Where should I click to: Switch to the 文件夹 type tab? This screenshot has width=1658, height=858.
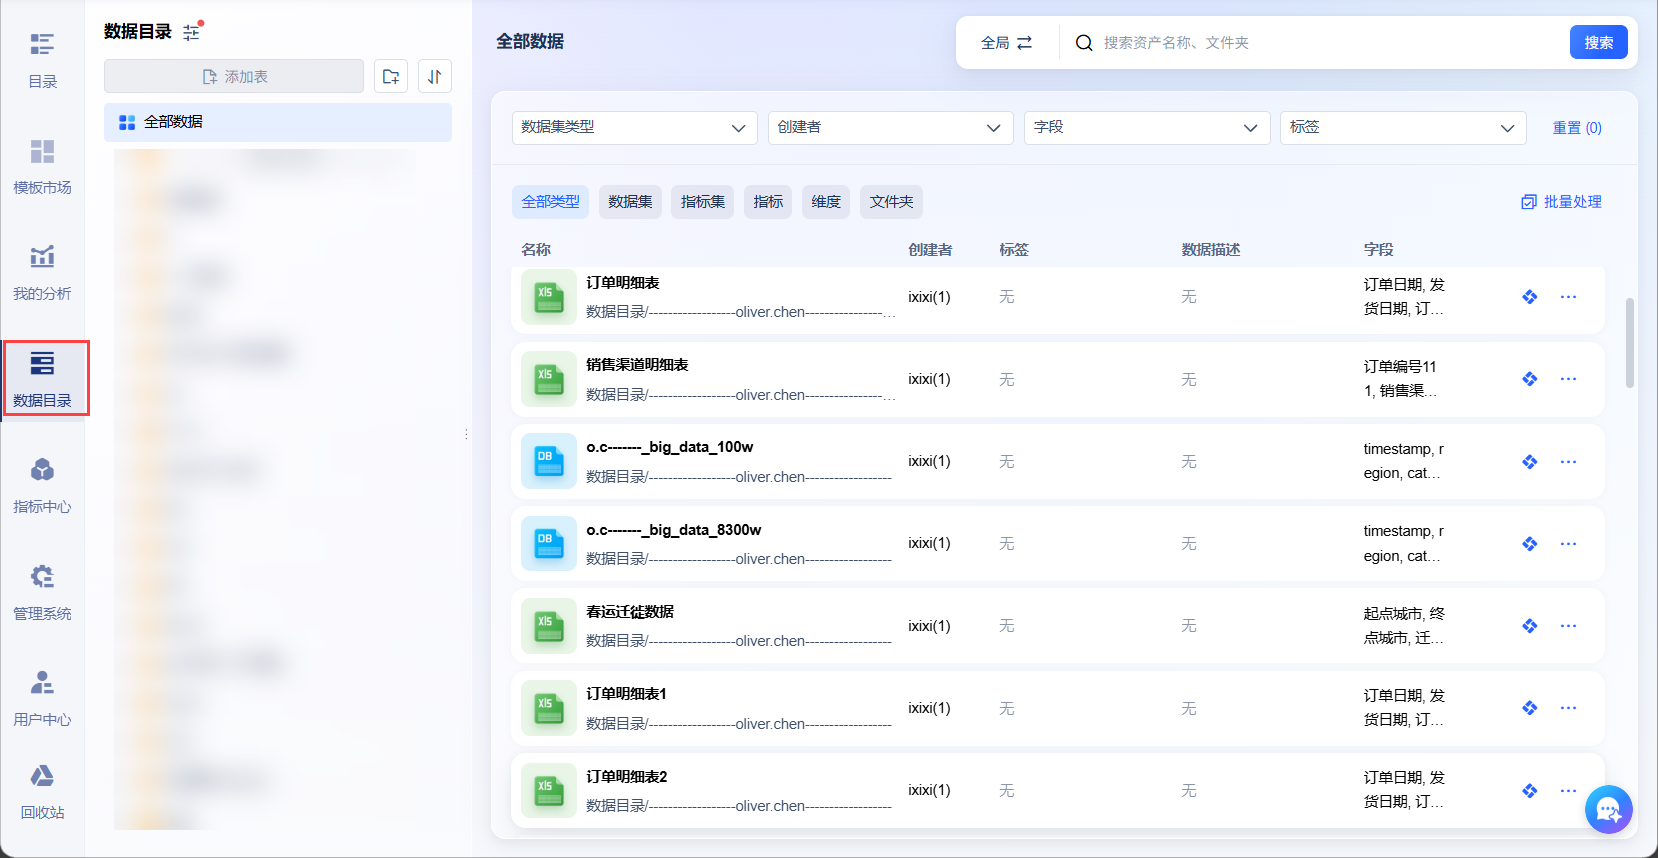click(891, 202)
